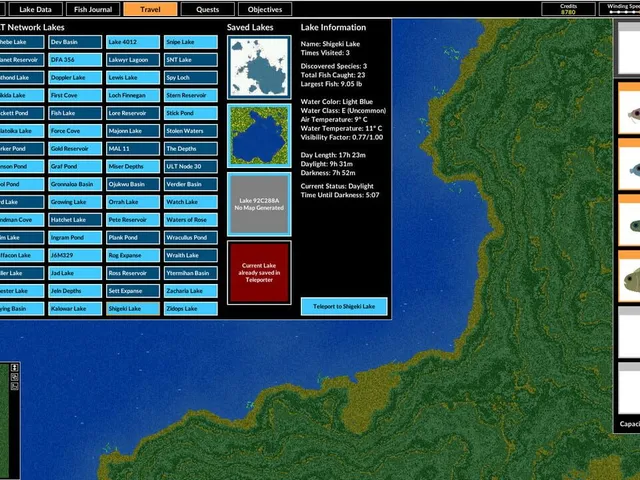Select ULT Node 30 lake entry
Viewport: 640px width, 480px height.
pyautogui.click(x=191, y=167)
